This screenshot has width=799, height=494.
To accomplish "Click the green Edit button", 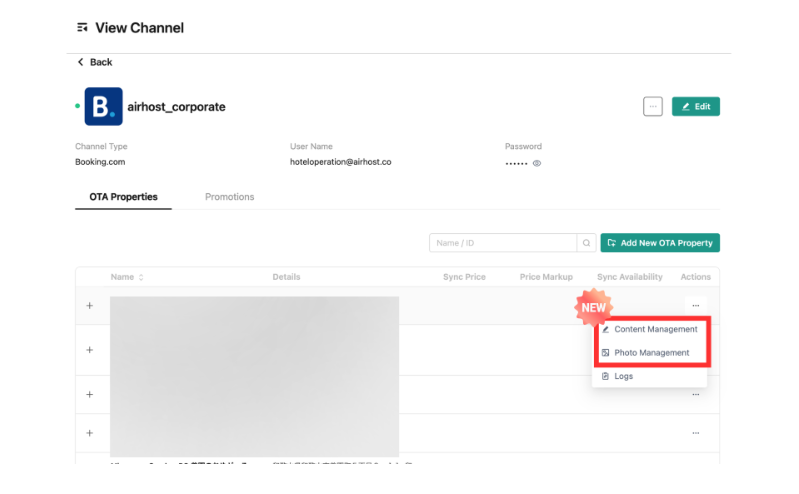I will click(x=696, y=107).
